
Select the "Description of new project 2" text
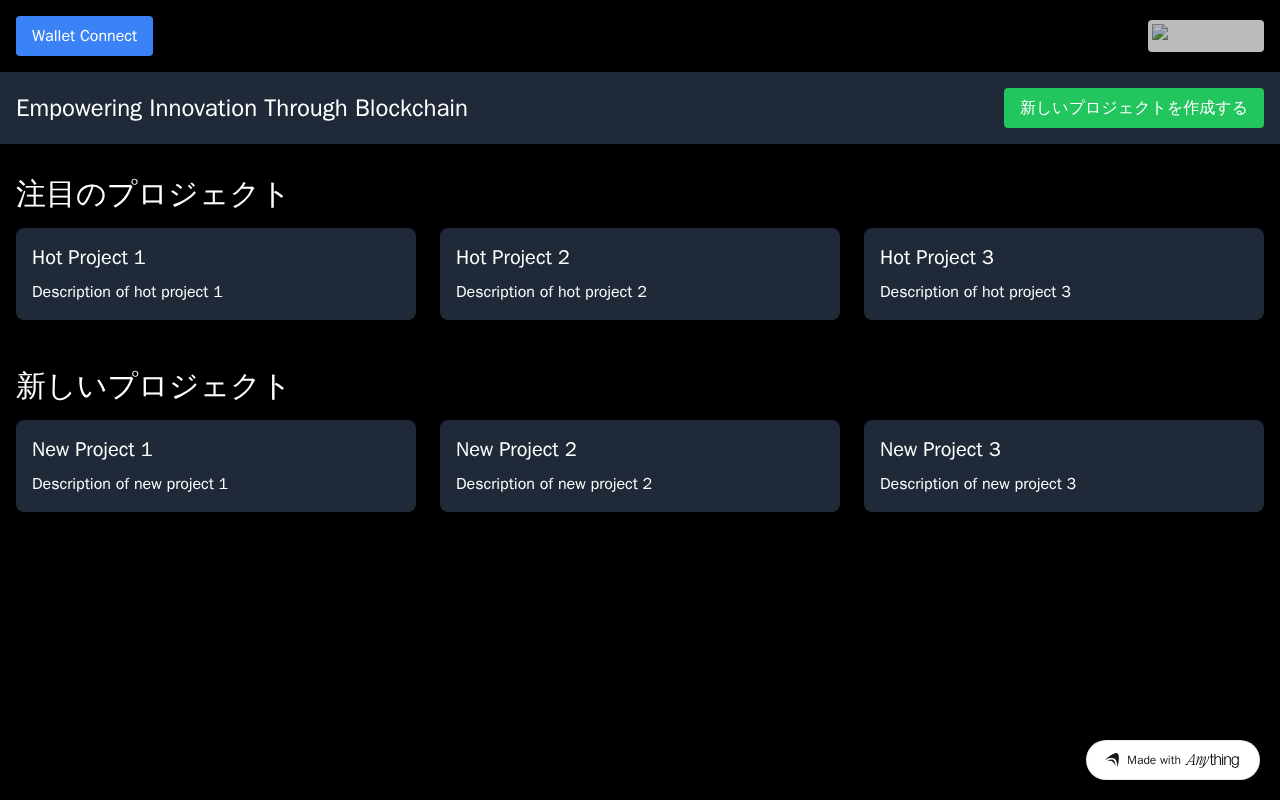(x=554, y=484)
